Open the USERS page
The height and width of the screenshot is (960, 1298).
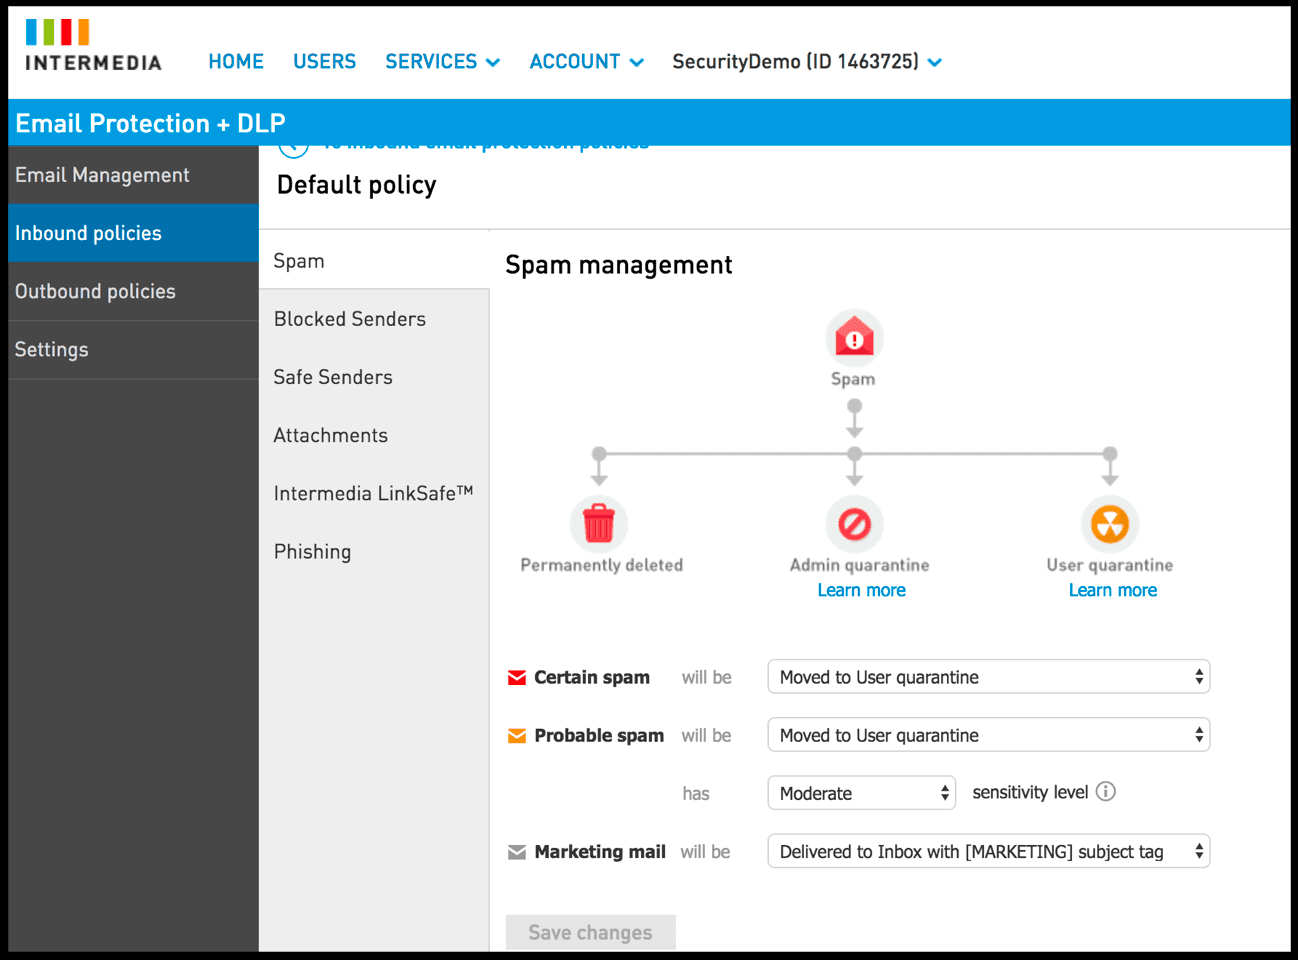point(324,62)
